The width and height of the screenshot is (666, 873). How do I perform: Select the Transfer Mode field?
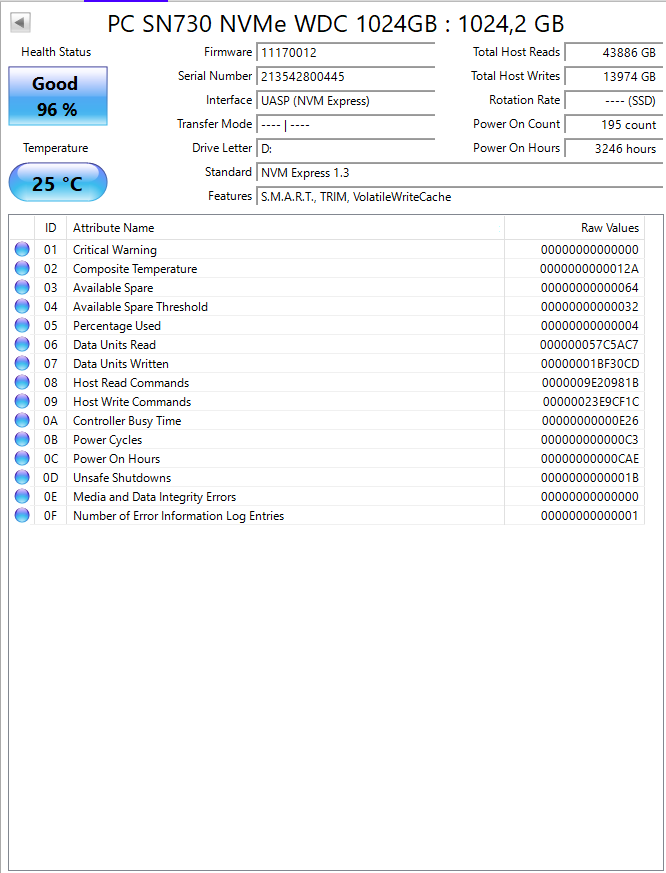tap(346, 125)
